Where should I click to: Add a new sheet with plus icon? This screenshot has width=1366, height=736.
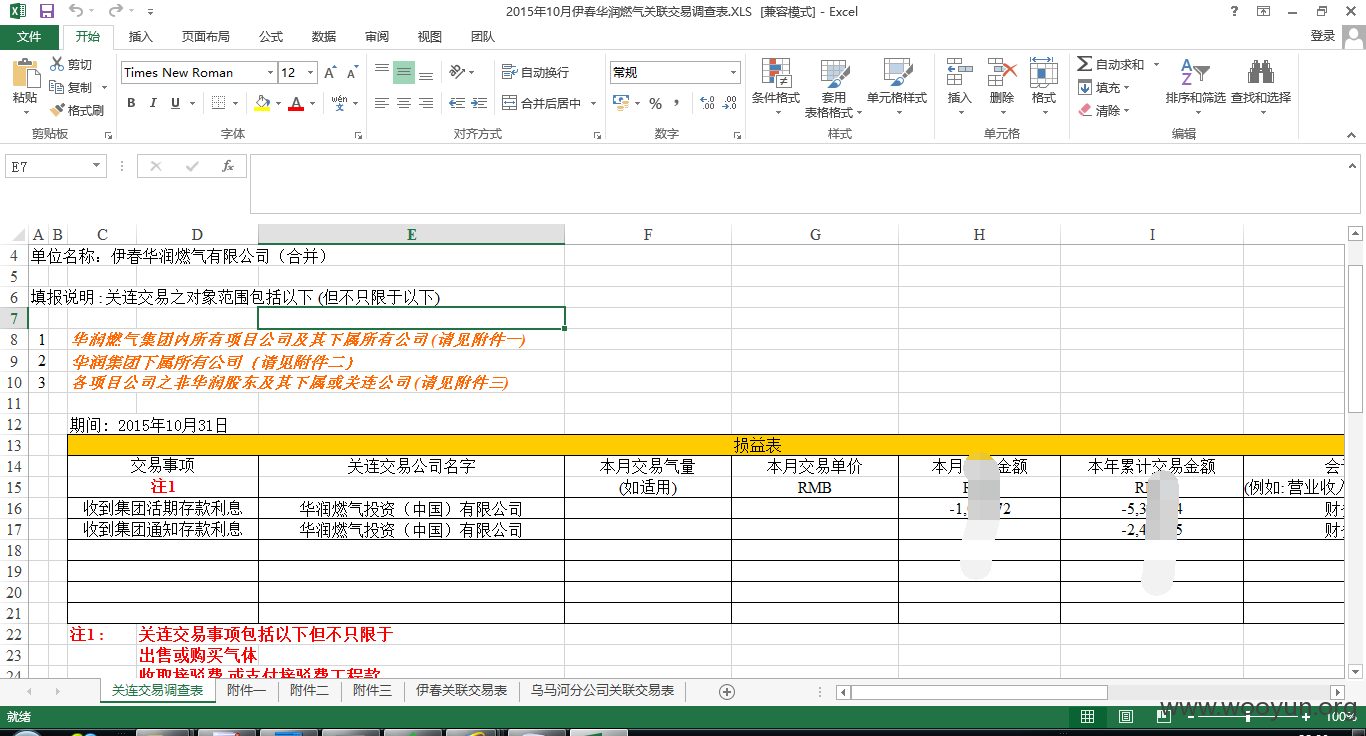(727, 692)
